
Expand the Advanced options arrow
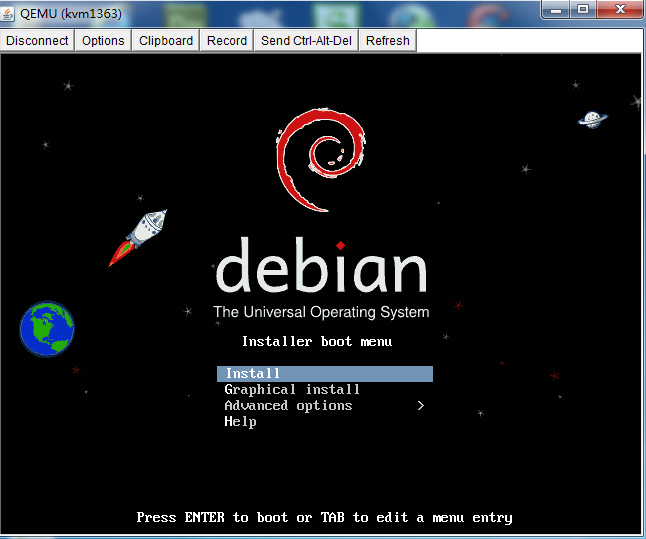click(421, 406)
